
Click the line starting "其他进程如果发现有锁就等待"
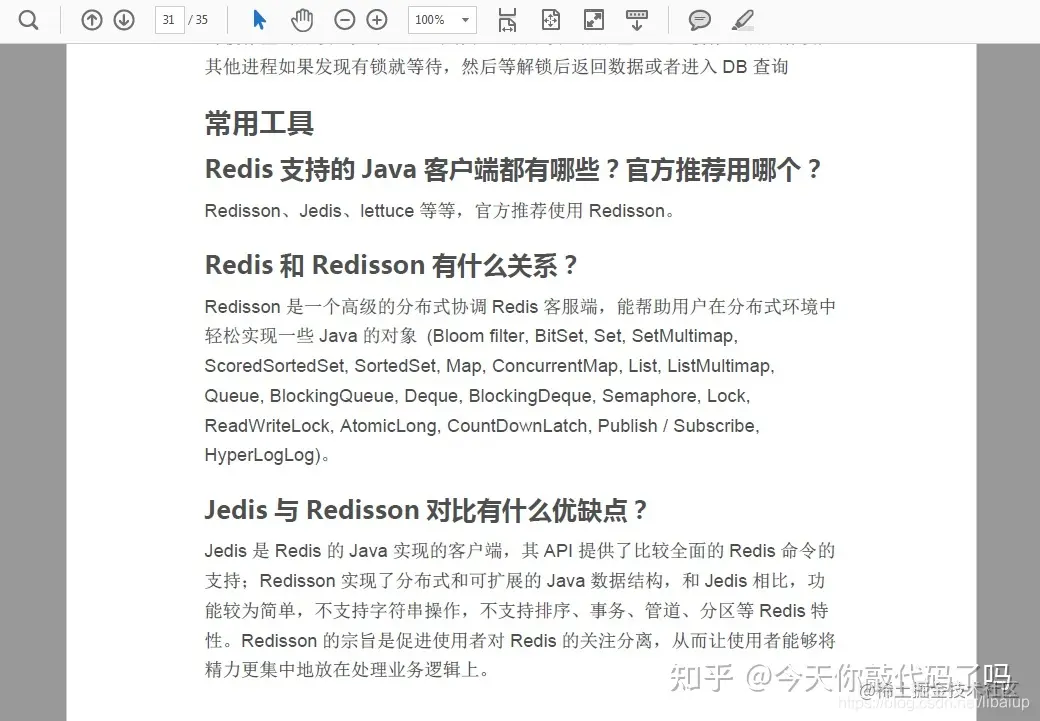tap(496, 66)
